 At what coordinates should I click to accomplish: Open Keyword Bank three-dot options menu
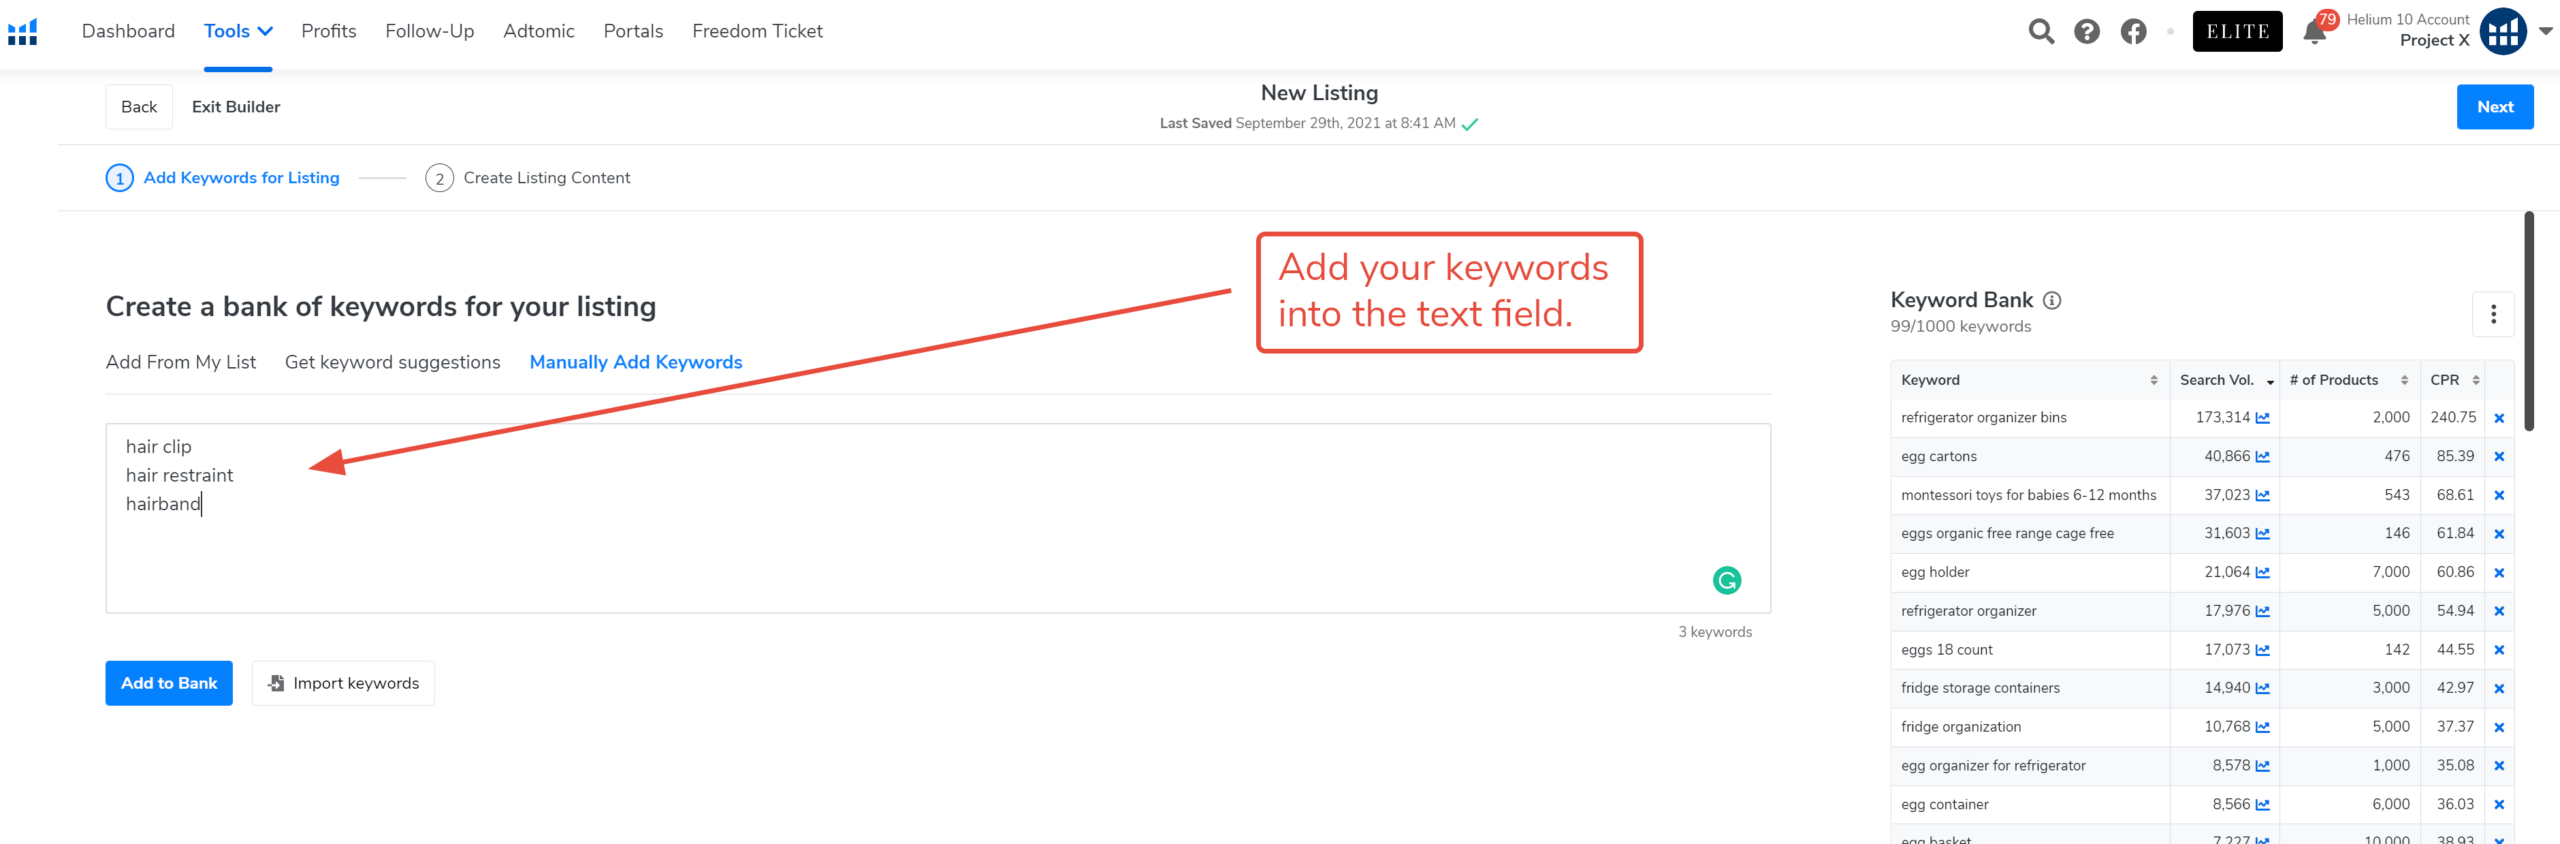point(2493,314)
